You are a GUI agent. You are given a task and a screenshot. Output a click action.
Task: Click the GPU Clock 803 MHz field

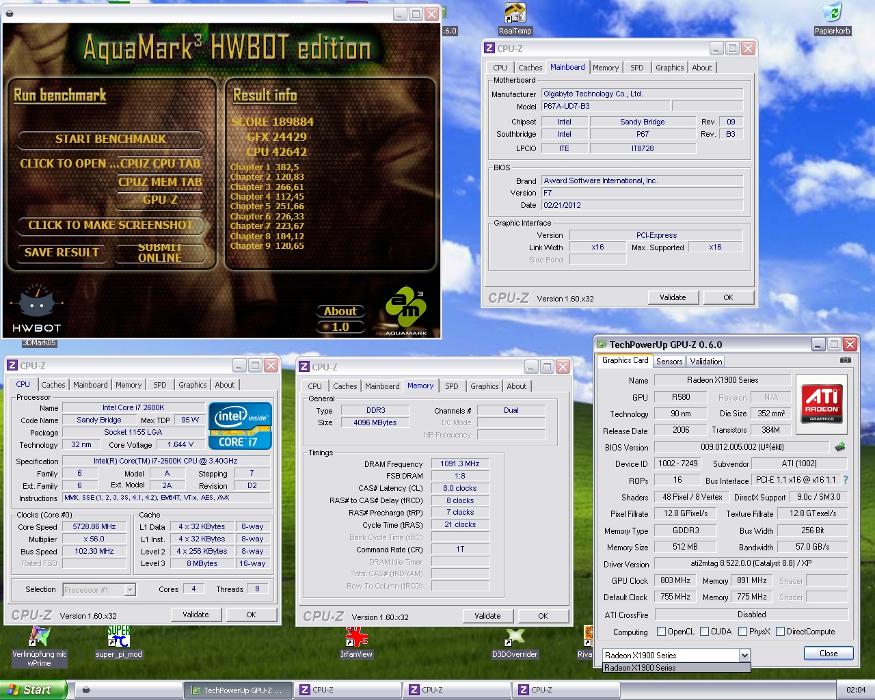click(x=675, y=581)
